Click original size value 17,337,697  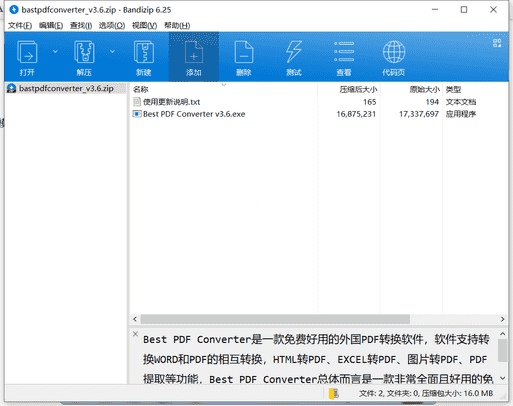pyautogui.click(x=419, y=114)
